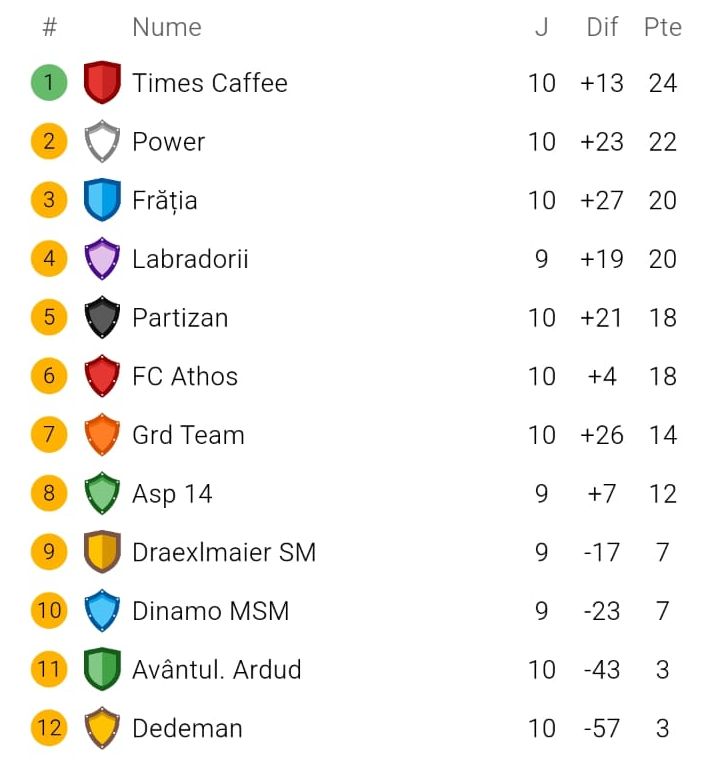This screenshot has height=774, width=716.
Task: Click the purple Labradorii shield badge
Action: pos(102,259)
